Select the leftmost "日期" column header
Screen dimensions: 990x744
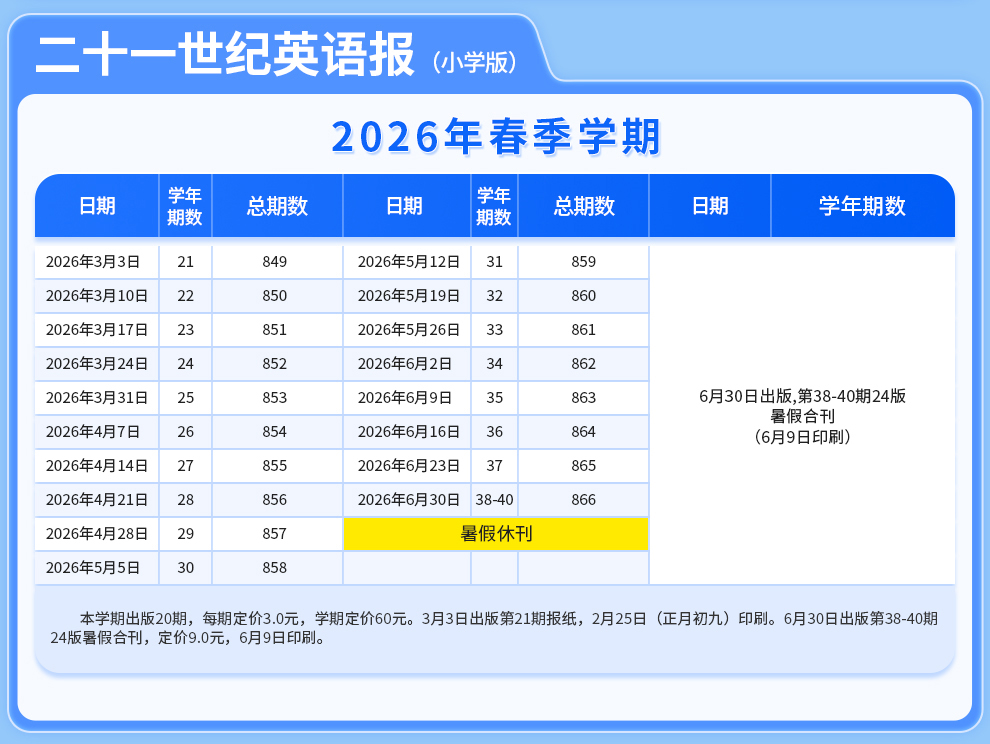(x=97, y=206)
